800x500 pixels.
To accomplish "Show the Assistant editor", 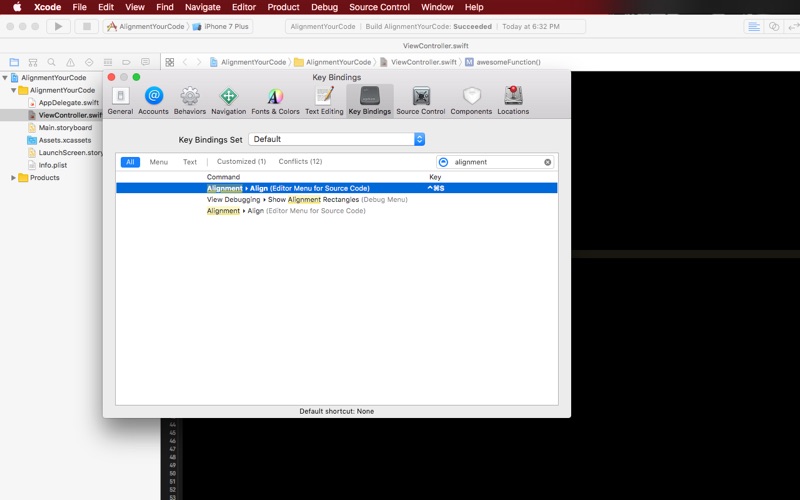I will tap(774, 27).
